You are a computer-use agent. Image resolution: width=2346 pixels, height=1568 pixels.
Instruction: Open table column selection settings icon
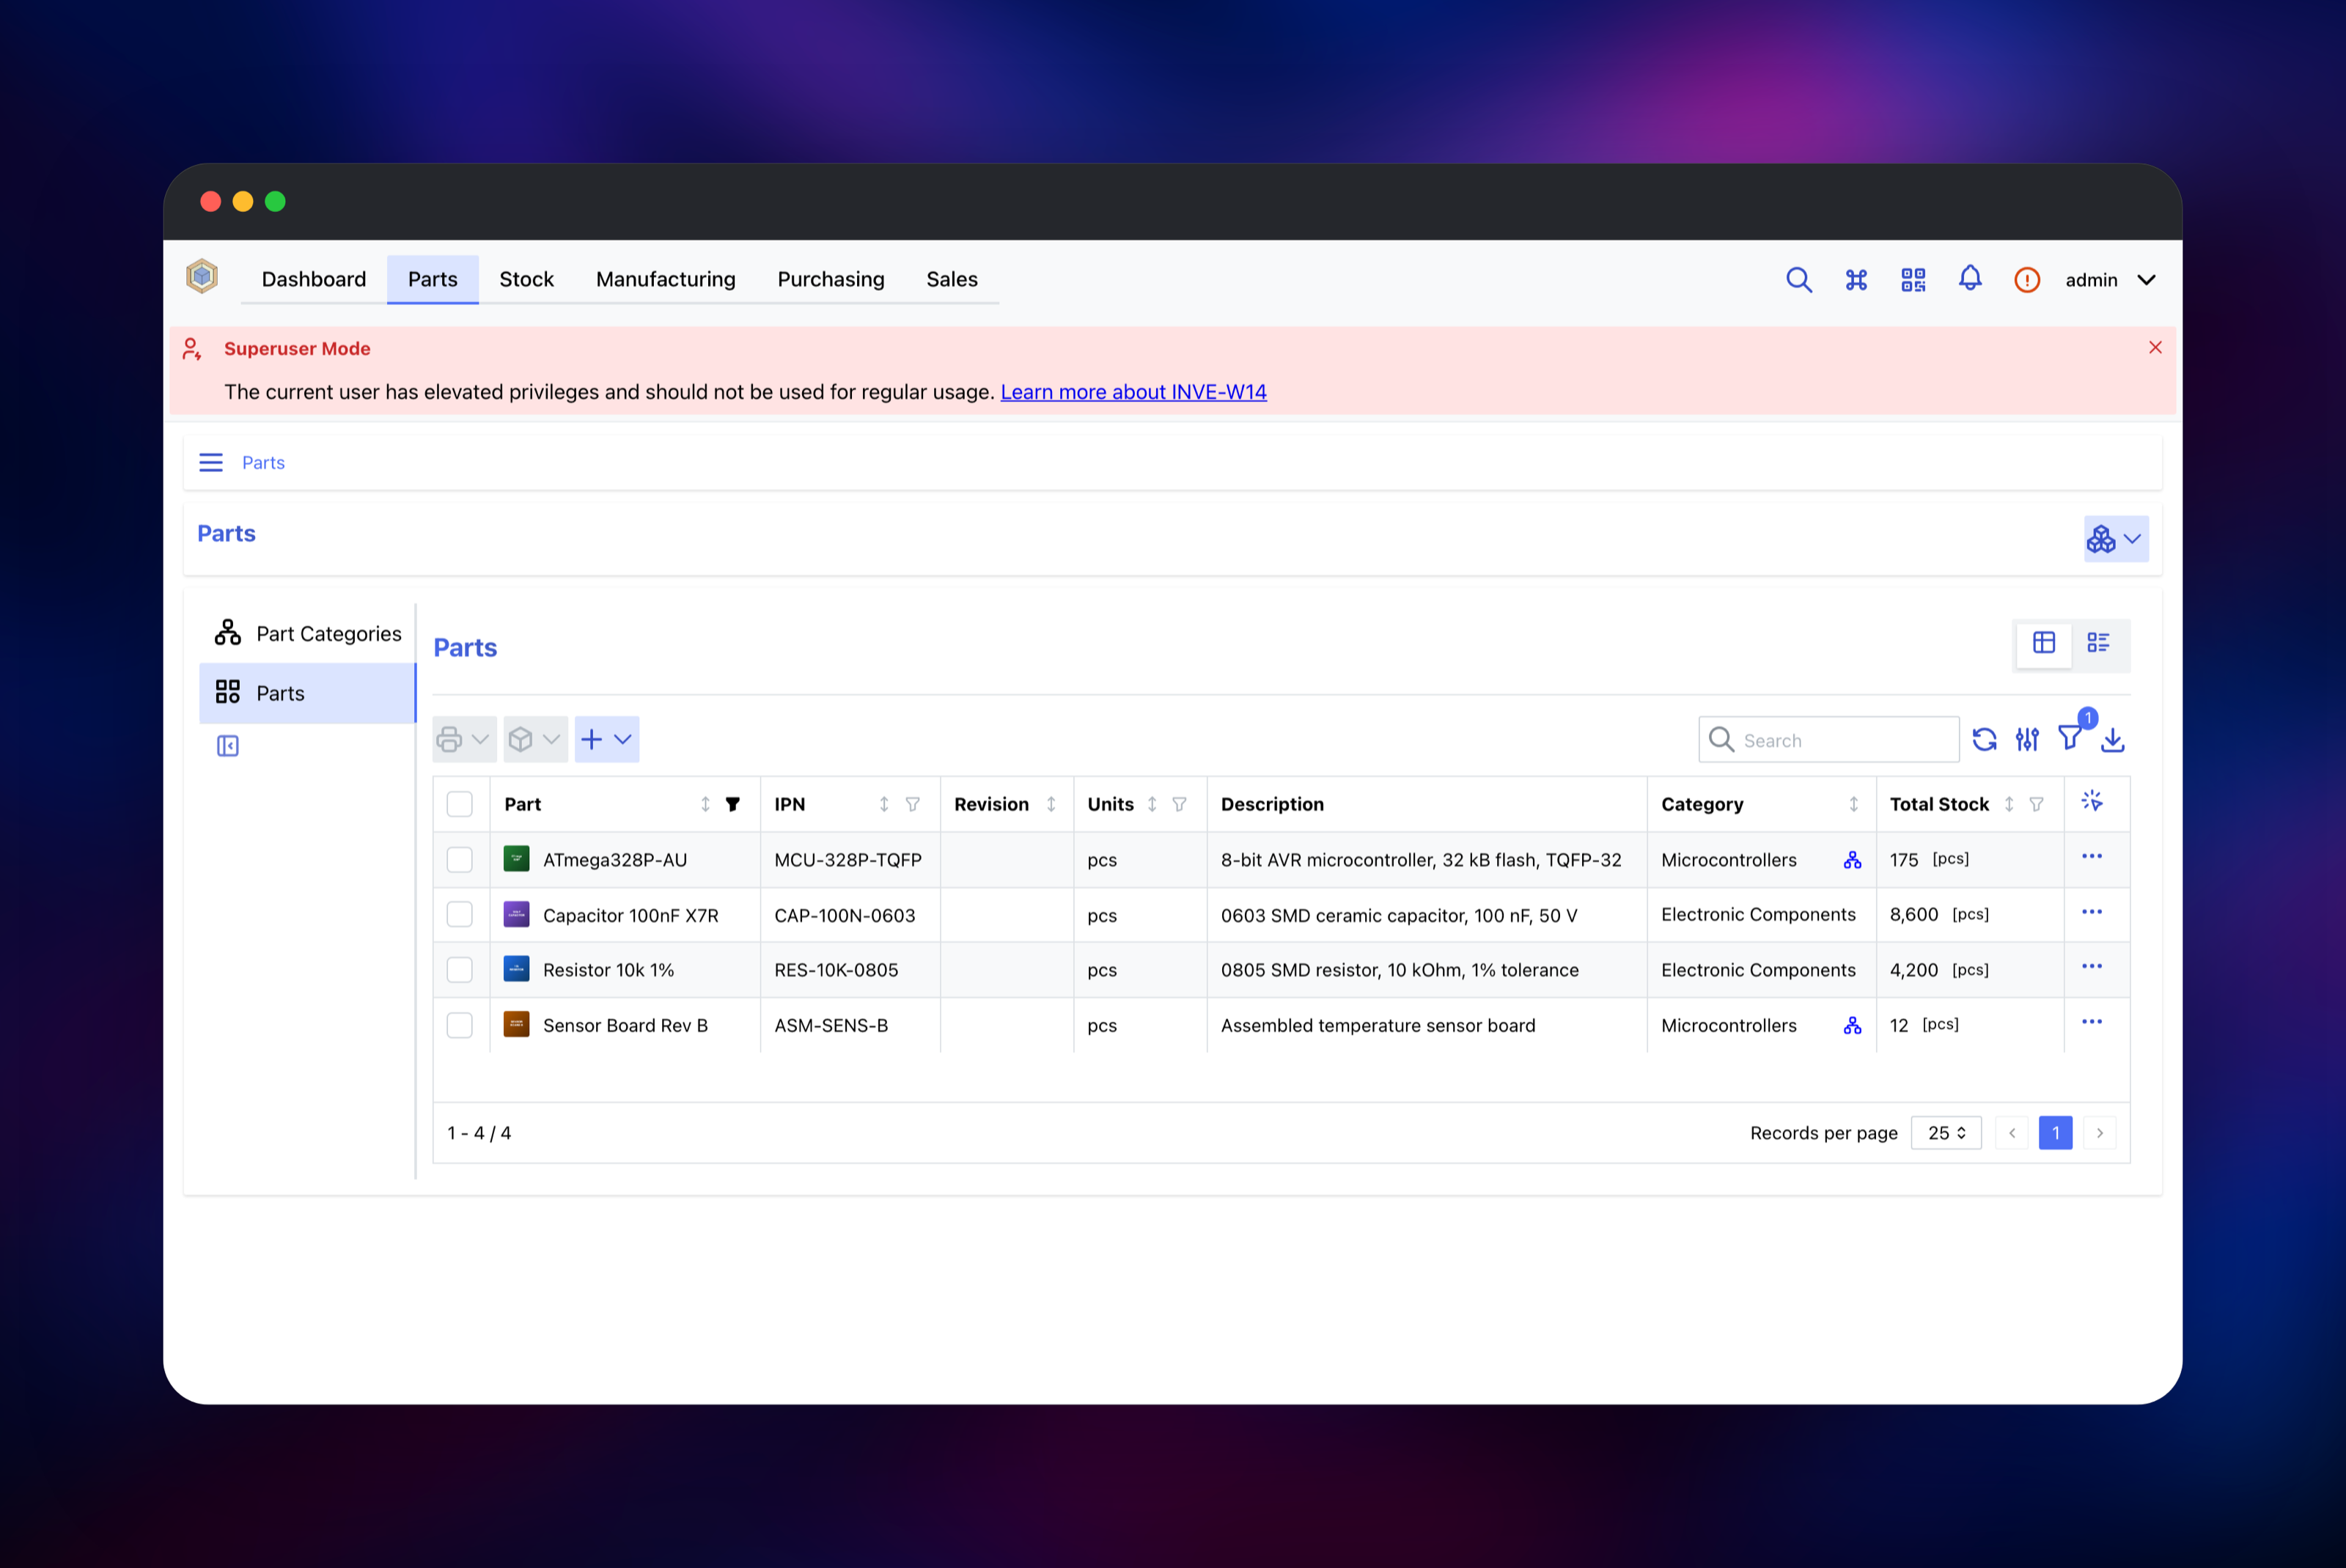[x=2027, y=740]
